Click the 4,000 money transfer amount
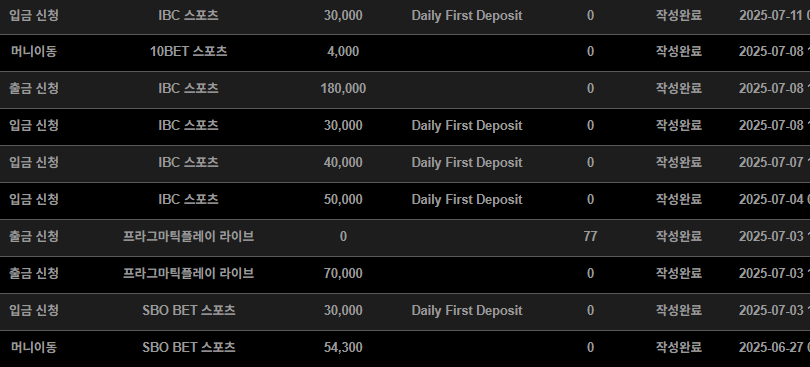Image resolution: width=810 pixels, height=367 pixels. (x=343, y=52)
